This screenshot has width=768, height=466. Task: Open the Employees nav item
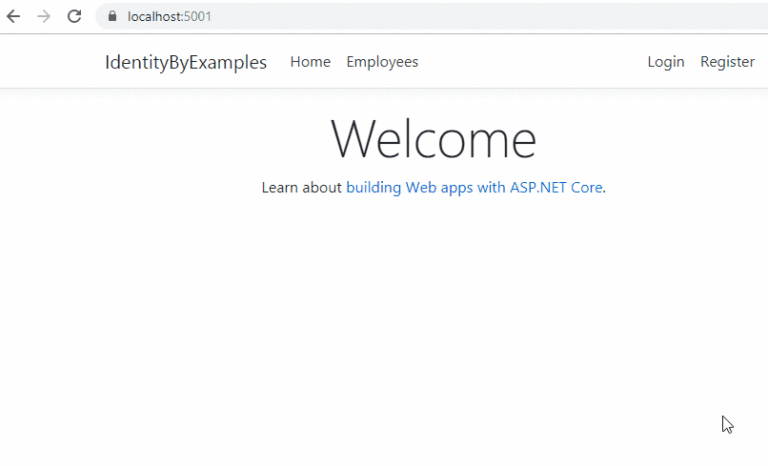click(x=382, y=62)
